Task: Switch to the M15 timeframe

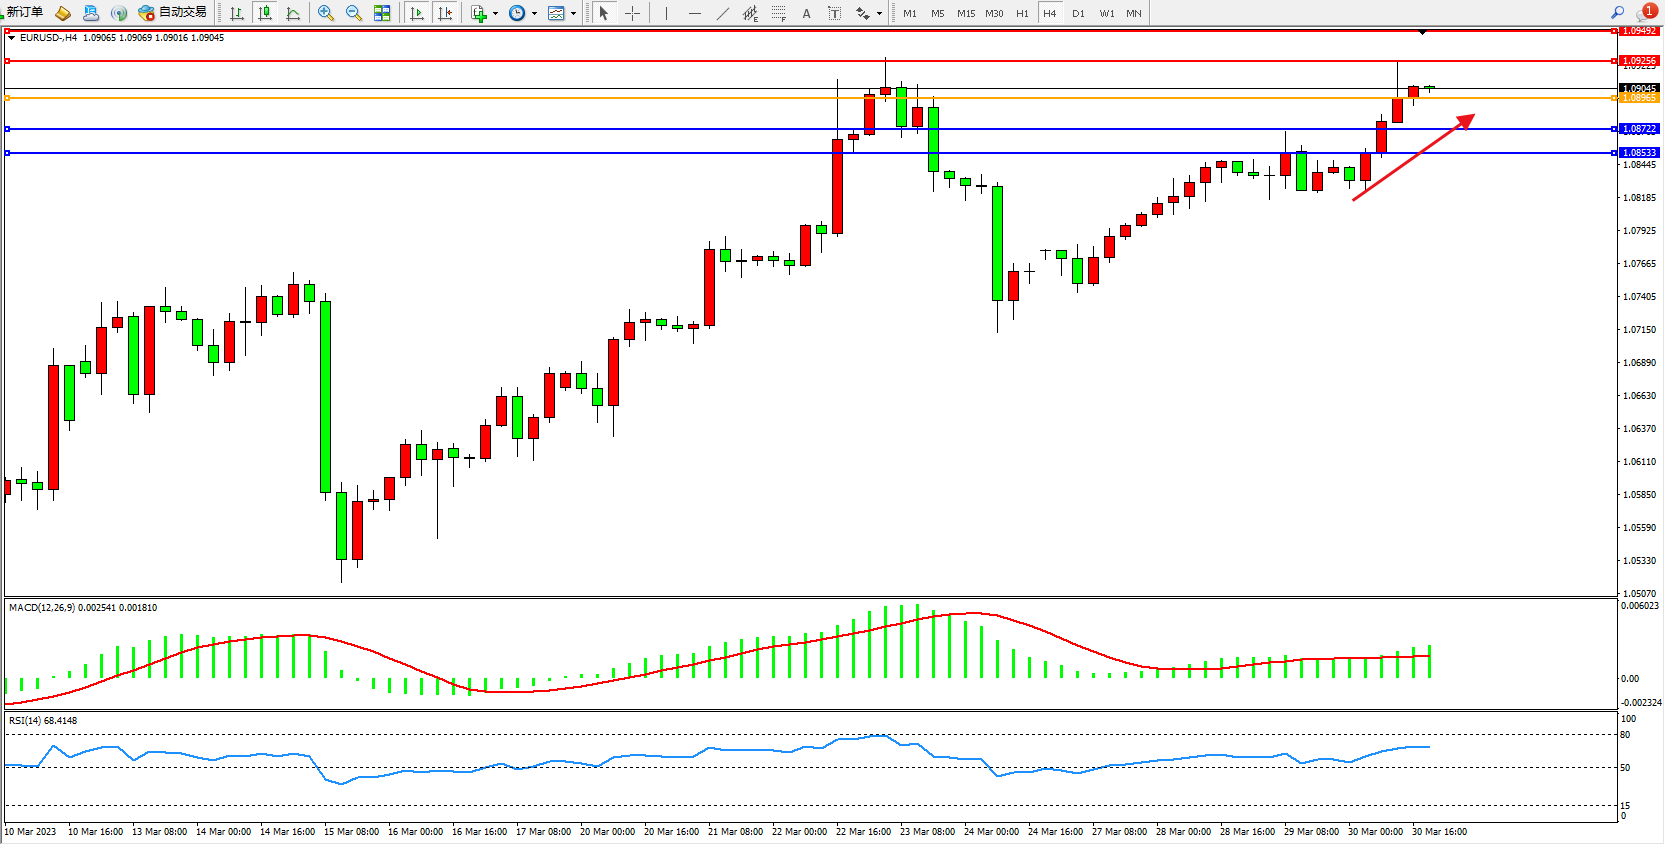Action: pyautogui.click(x=965, y=13)
